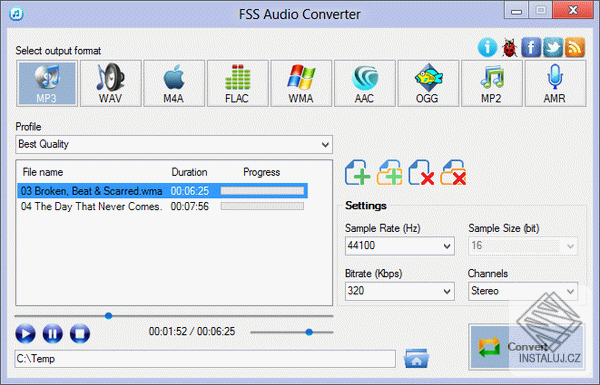Select row 03 Broken, Beat & Scarred.wma
The width and height of the screenshot is (600, 385).
tap(163, 191)
